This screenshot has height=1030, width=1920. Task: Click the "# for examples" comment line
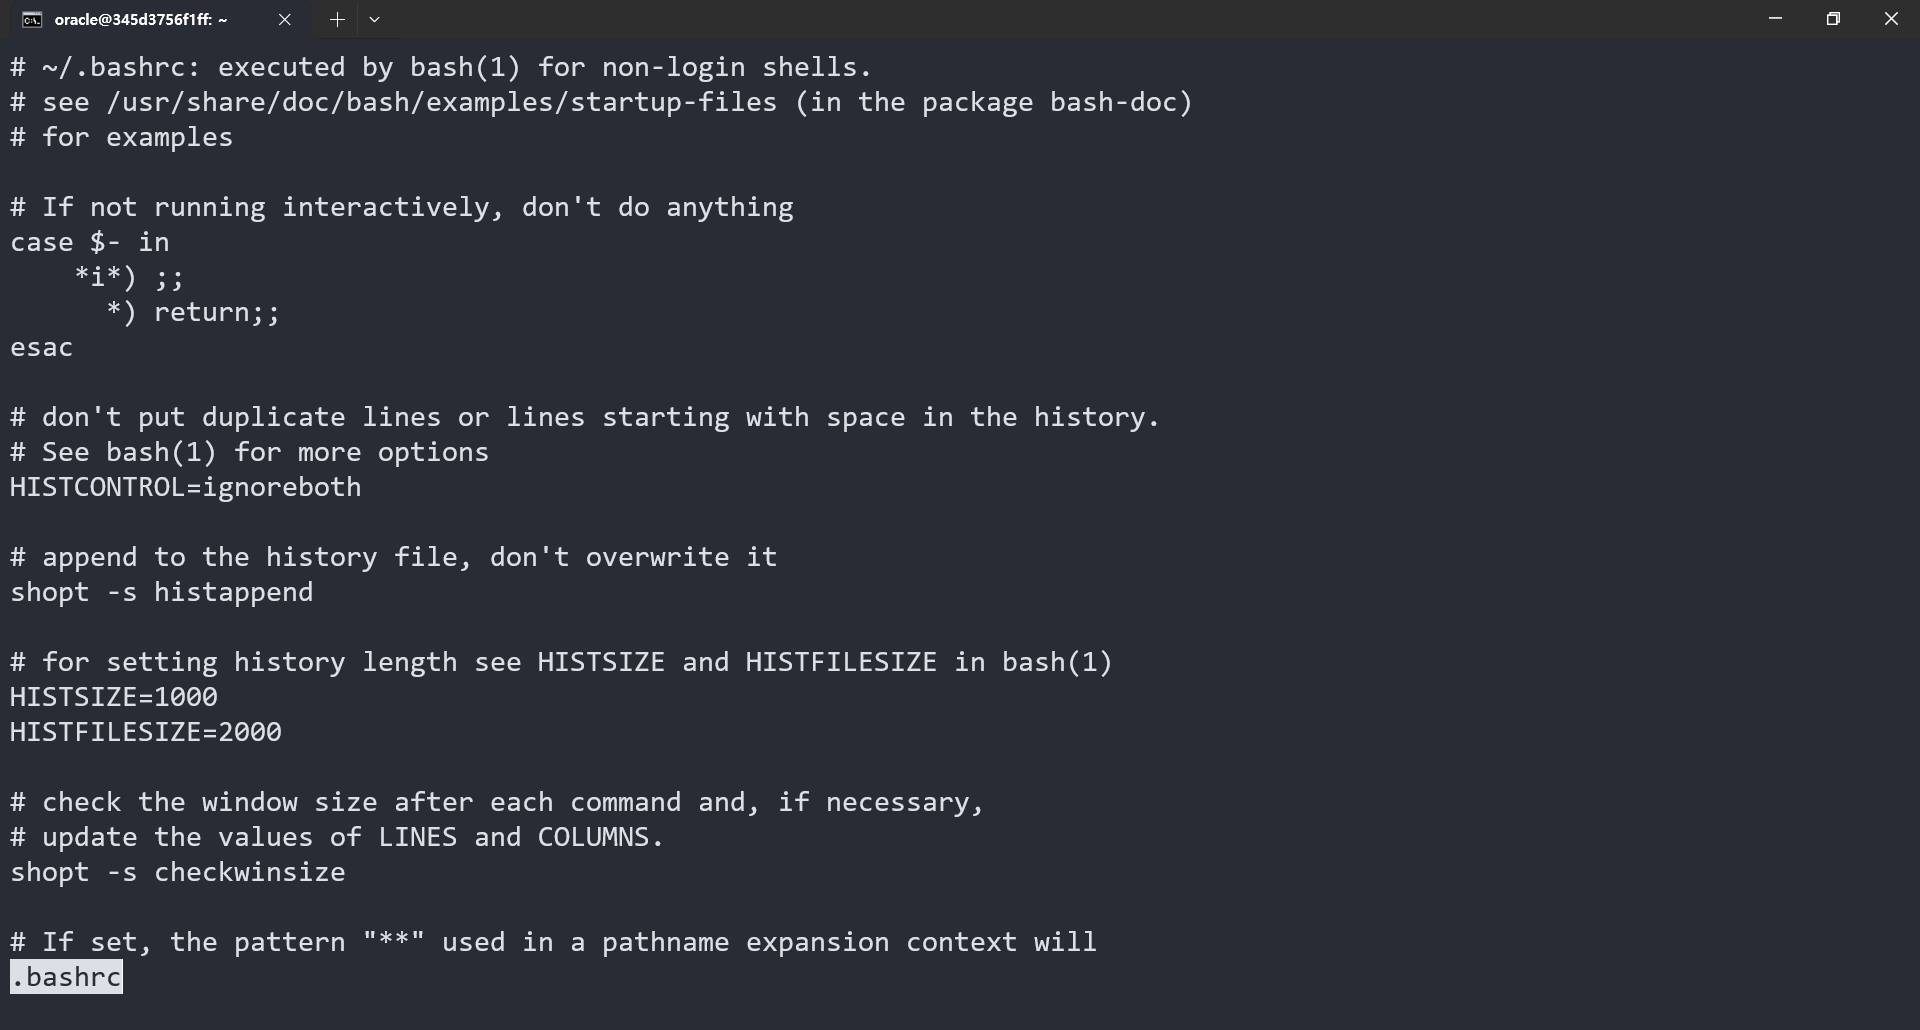pyautogui.click(x=122, y=137)
